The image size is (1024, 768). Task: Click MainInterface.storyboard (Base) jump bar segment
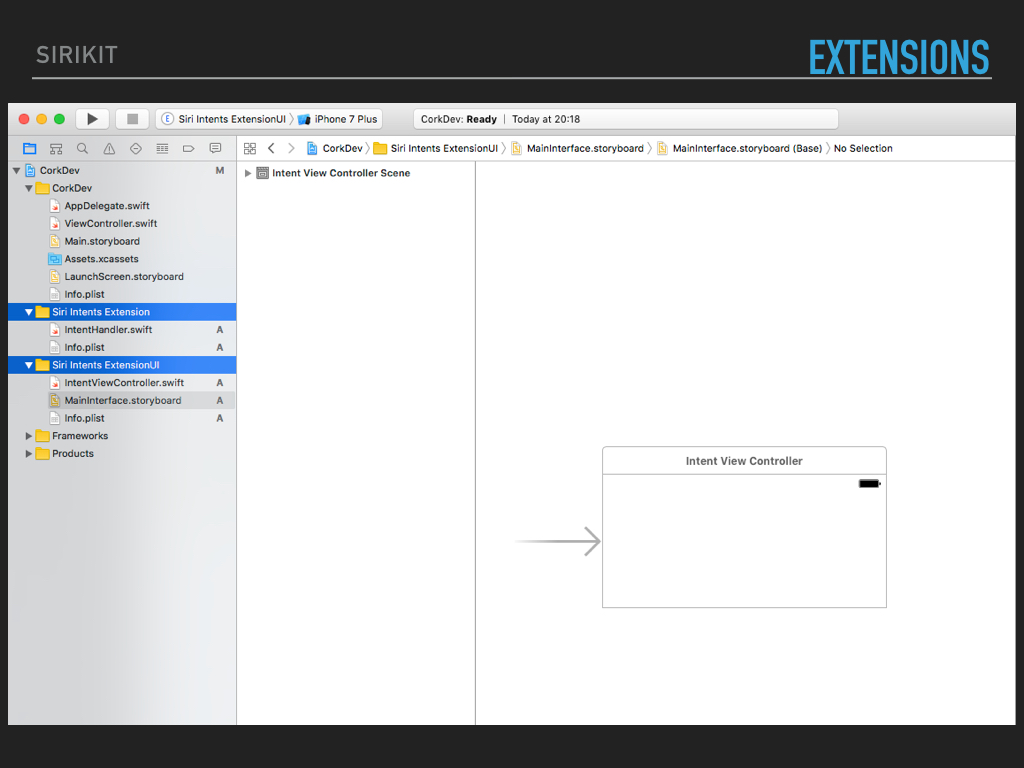point(739,148)
